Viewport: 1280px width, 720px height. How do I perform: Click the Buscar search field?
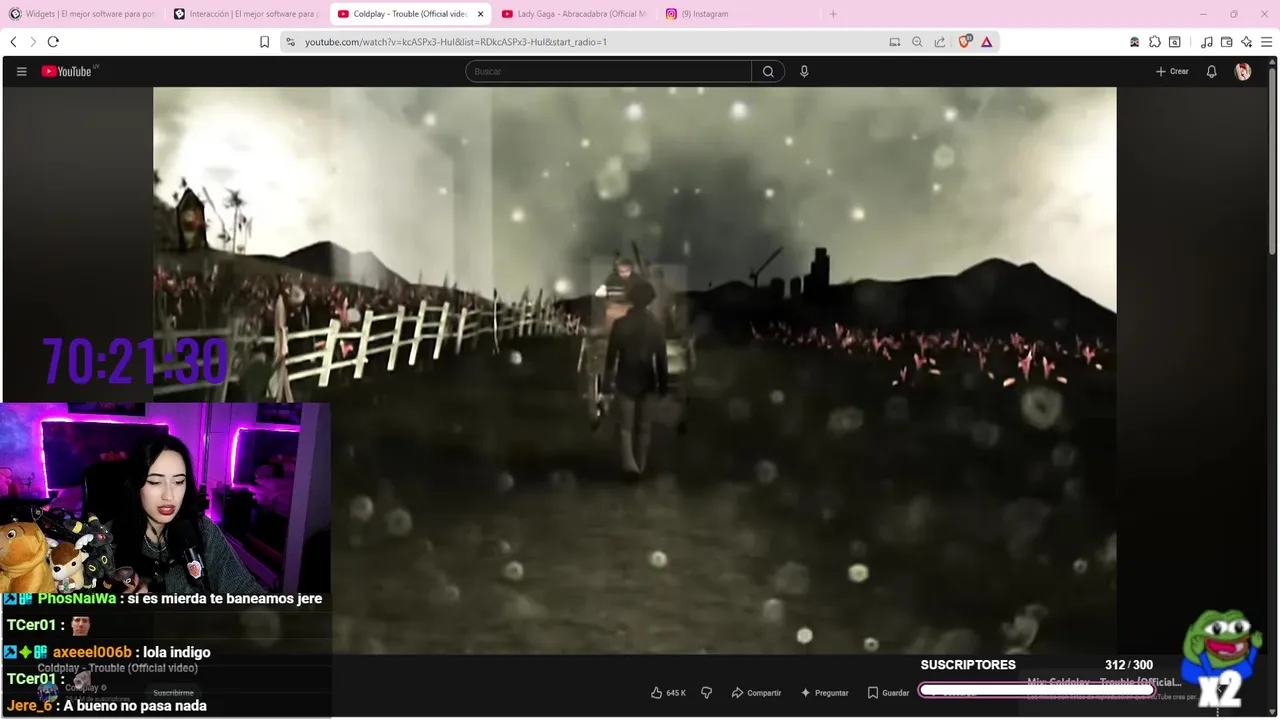tap(608, 71)
